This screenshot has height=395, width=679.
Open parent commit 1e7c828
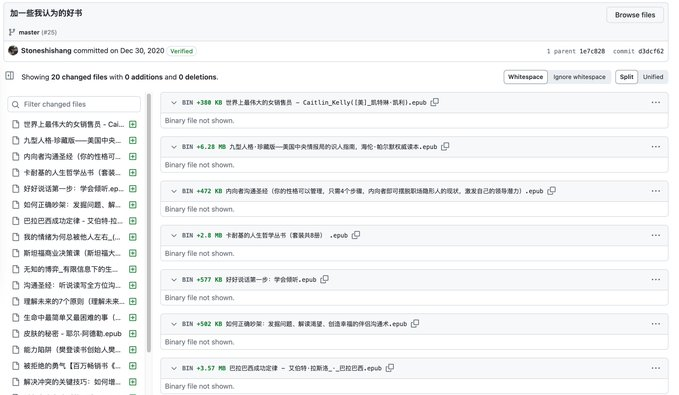(x=592, y=51)
